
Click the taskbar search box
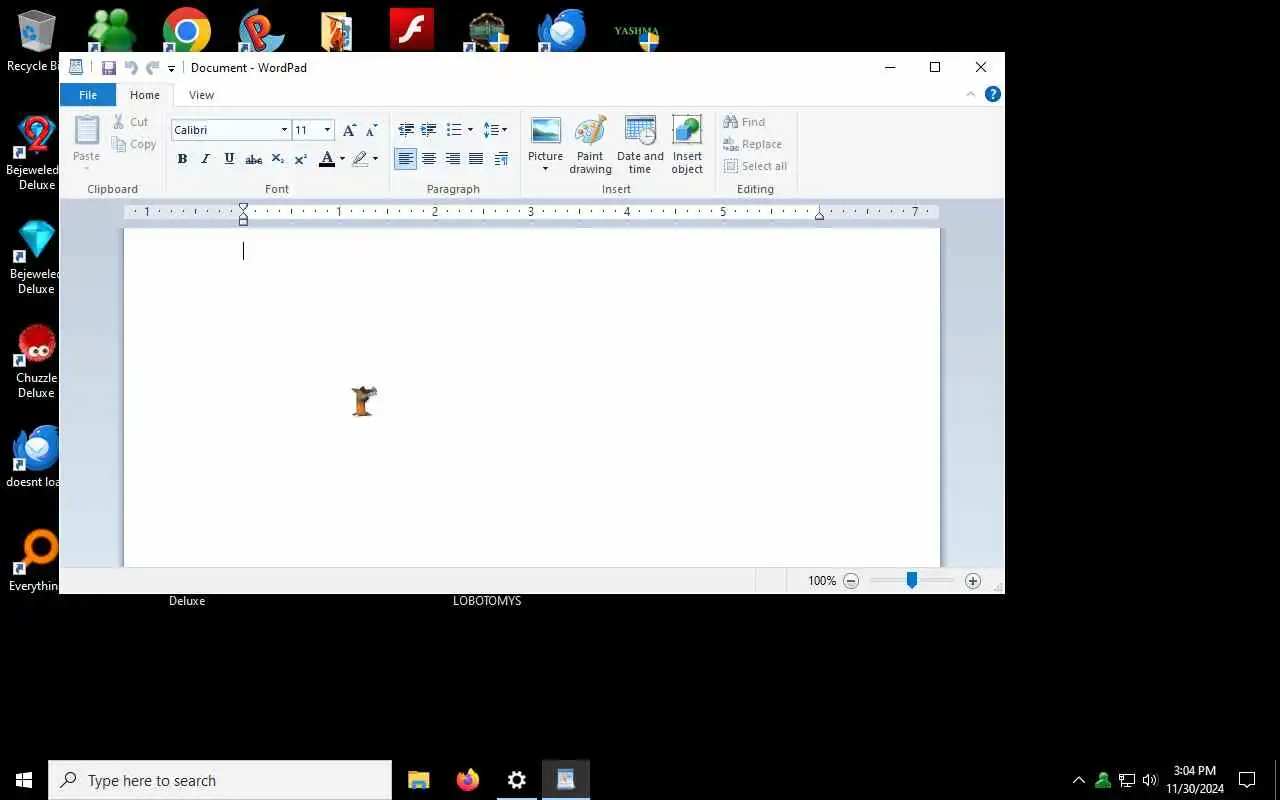[x=220, y=780]
